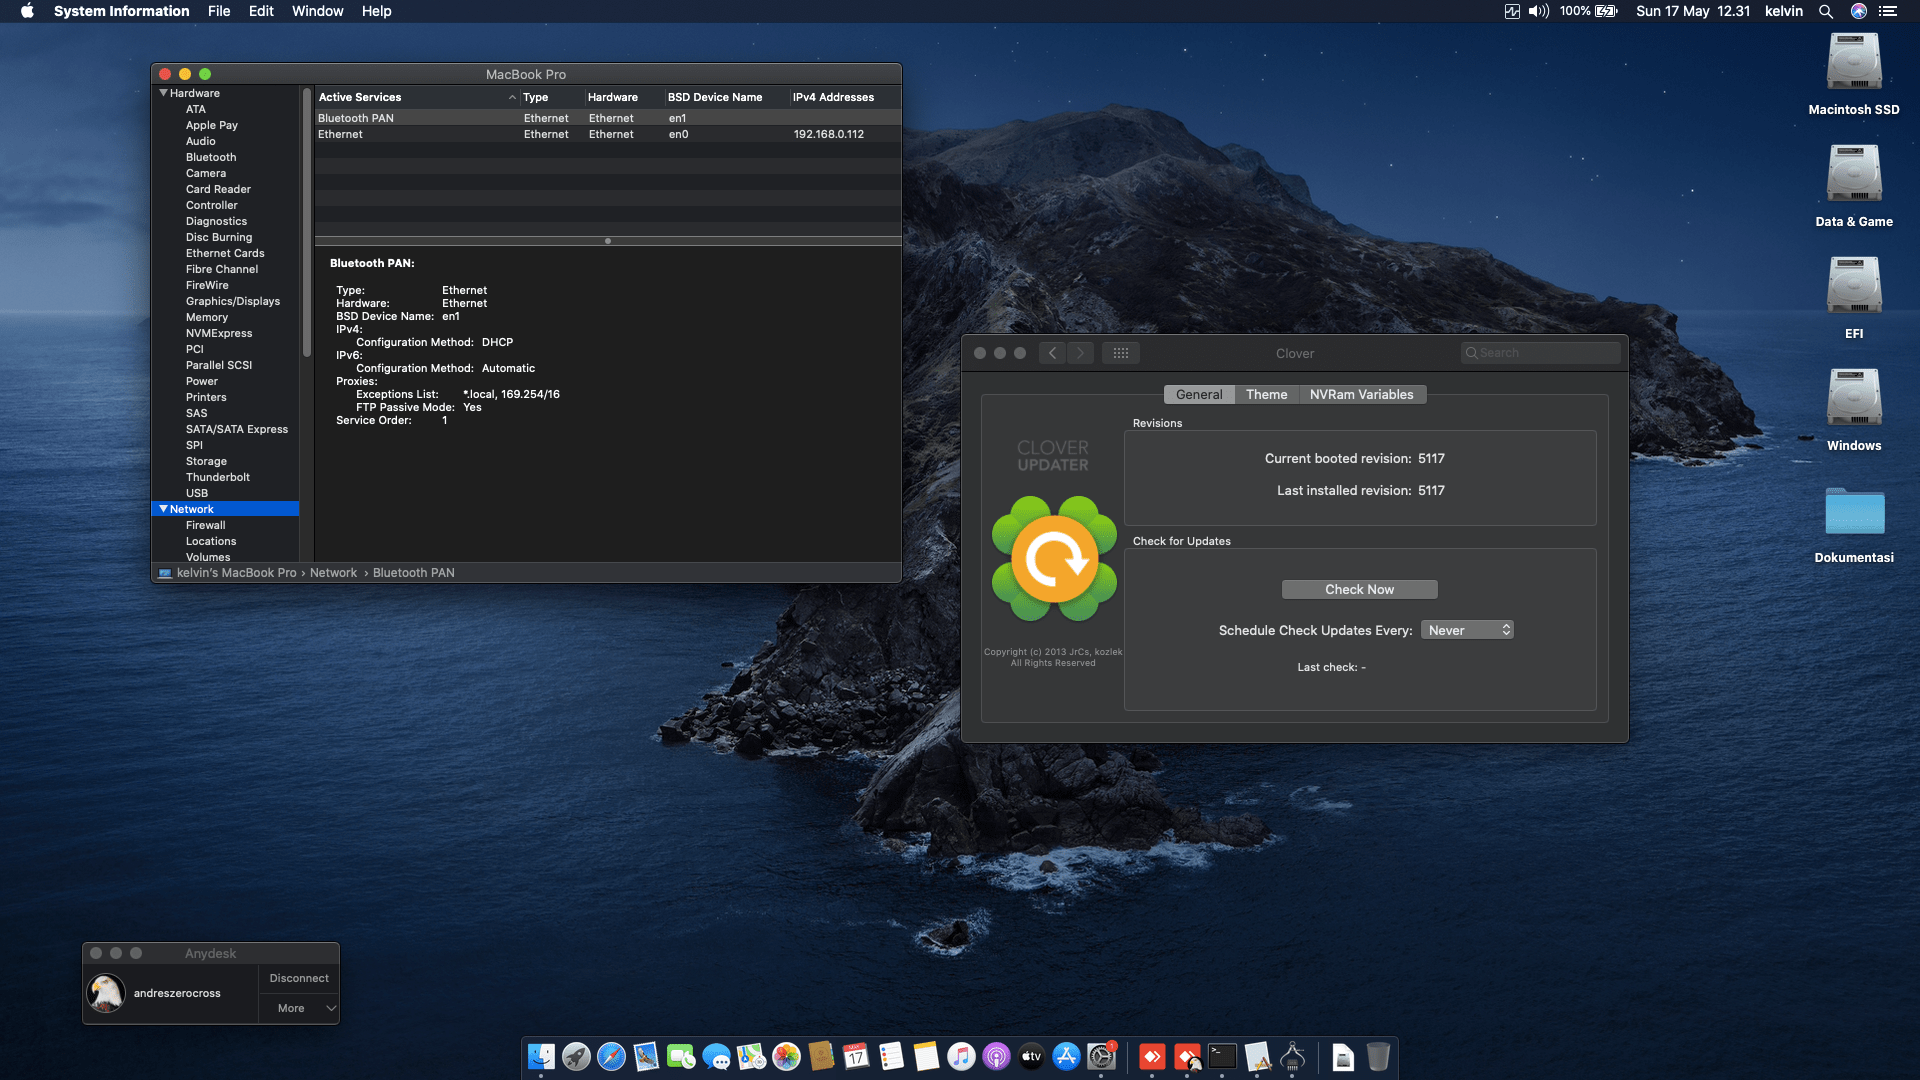Viewport: 1920px width, 1080px height.
Task: Open the File menu
Action: pyautogui.click(x=219, y=11)
